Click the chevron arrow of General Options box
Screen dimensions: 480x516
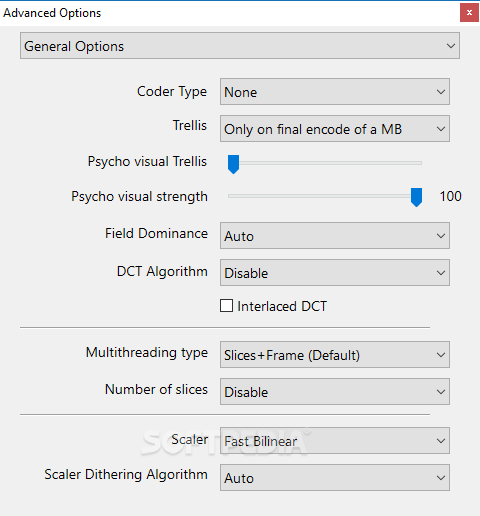coord(451,46)
